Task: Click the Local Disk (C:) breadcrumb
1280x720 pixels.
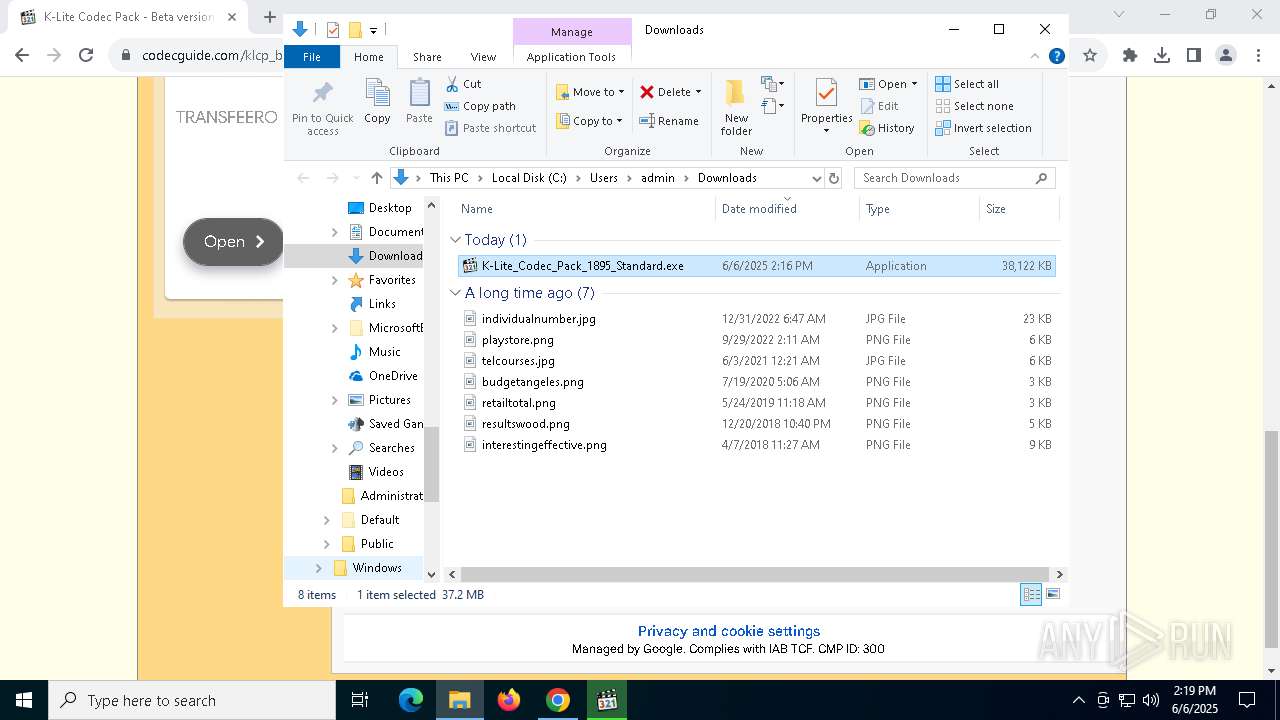Action: [x=529, y=178]
